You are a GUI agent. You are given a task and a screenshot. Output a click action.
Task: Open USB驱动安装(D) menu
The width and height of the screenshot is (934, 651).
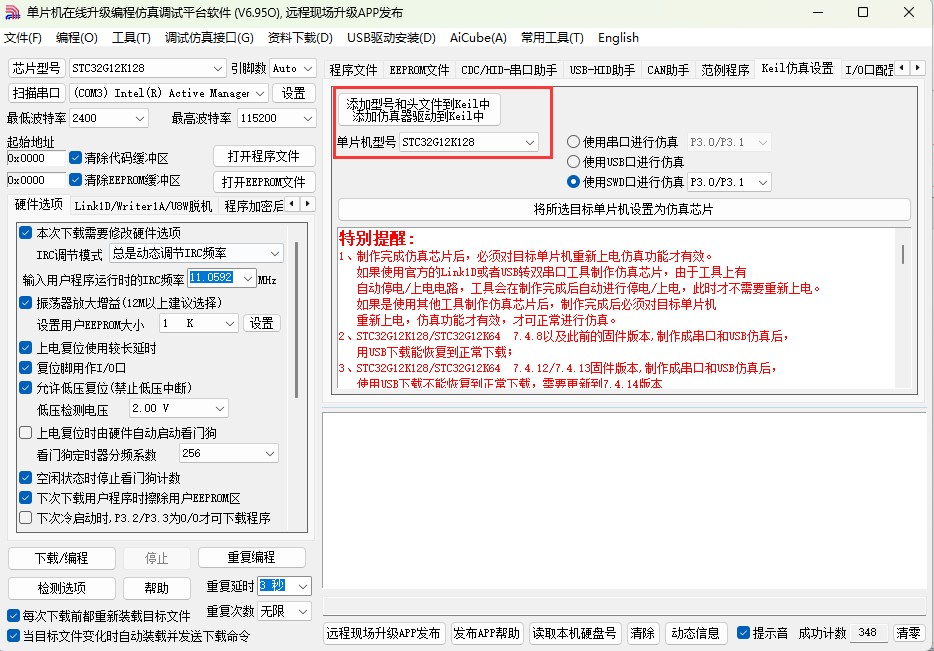coord(391,38)
